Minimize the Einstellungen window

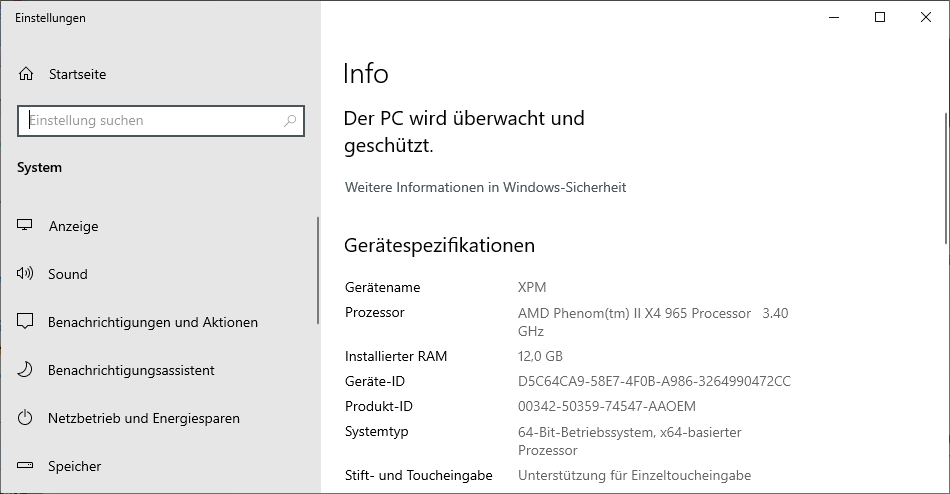point(834,18)
